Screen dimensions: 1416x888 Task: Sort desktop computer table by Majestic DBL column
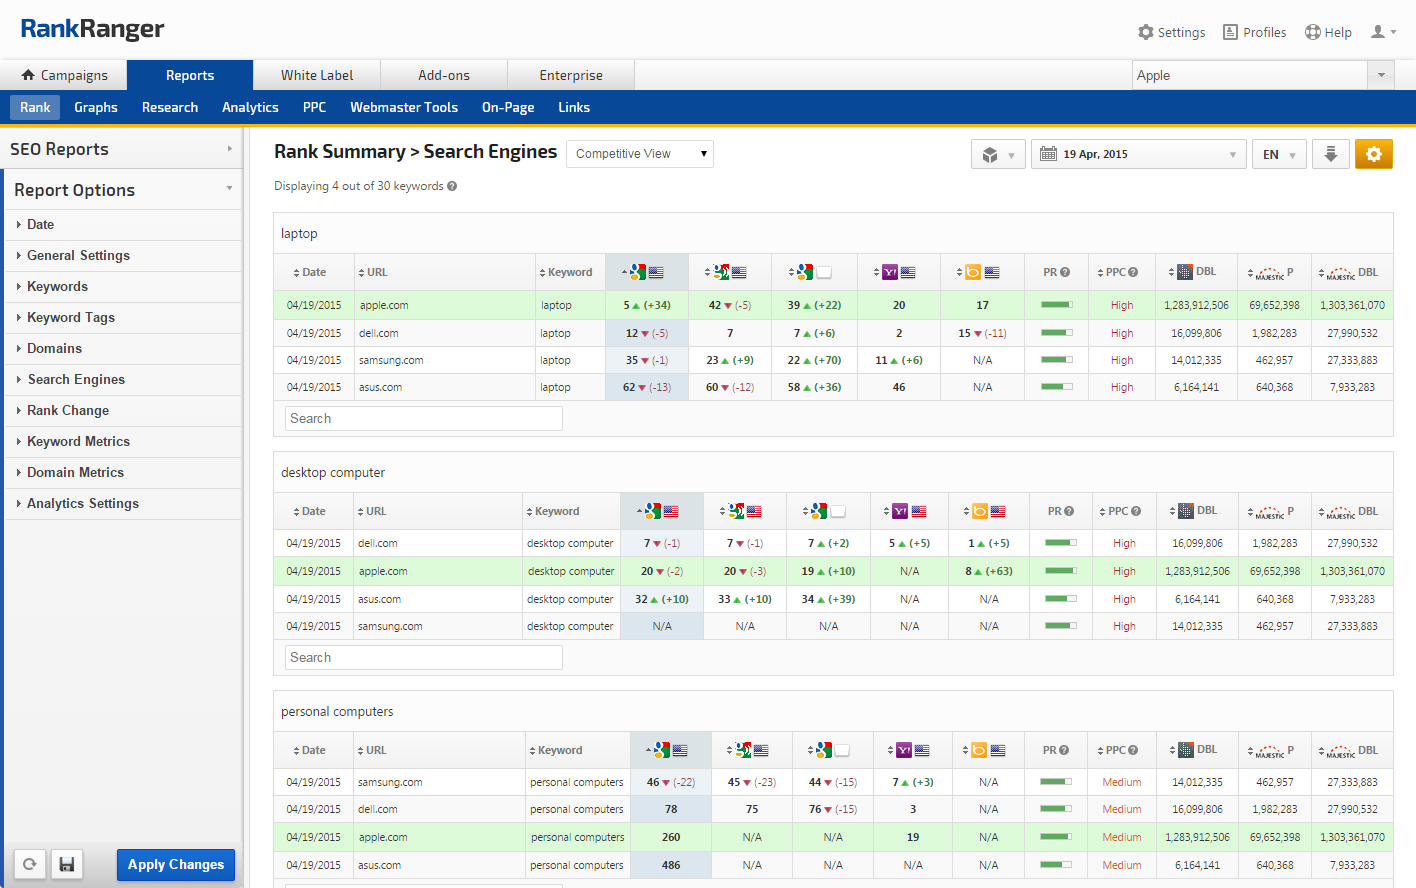[1352, 511]
